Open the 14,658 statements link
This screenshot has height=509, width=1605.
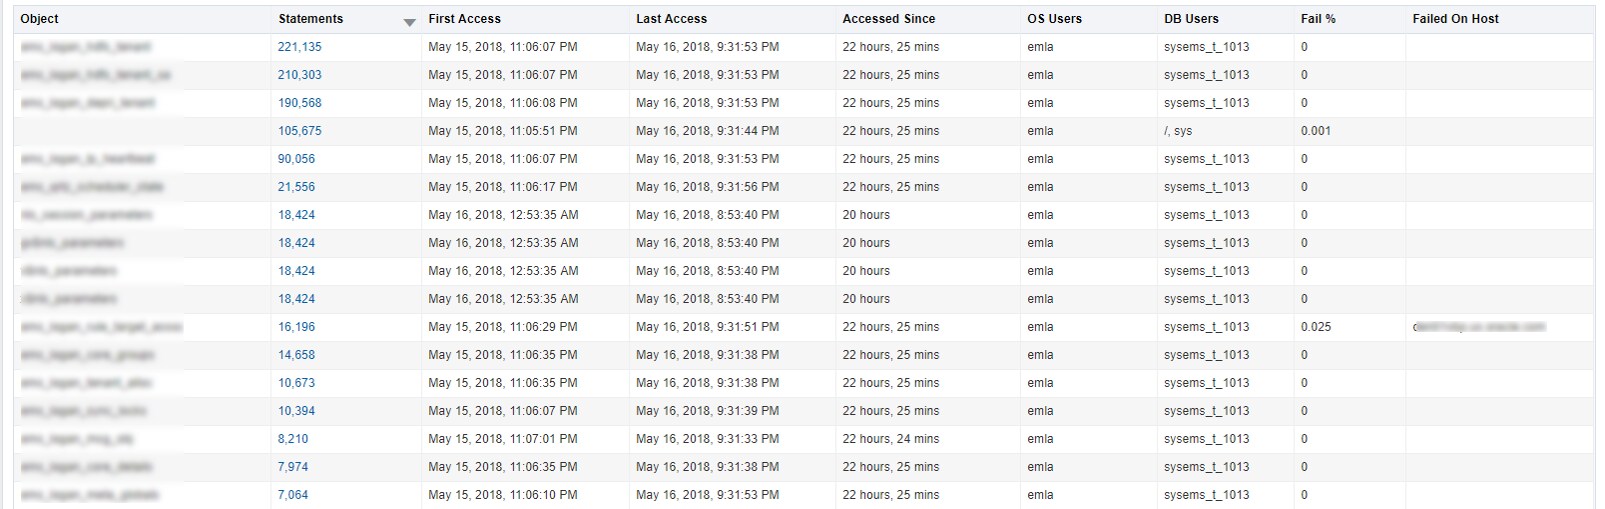point(296,355)
